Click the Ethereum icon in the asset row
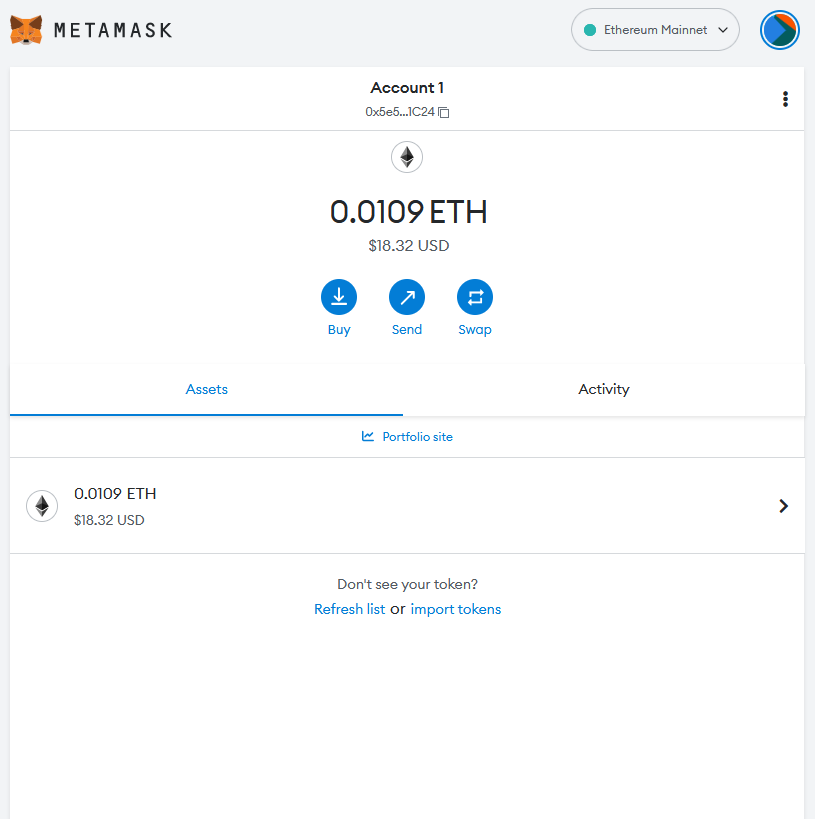Screen dimensions: 815x819 coord(42,506)
